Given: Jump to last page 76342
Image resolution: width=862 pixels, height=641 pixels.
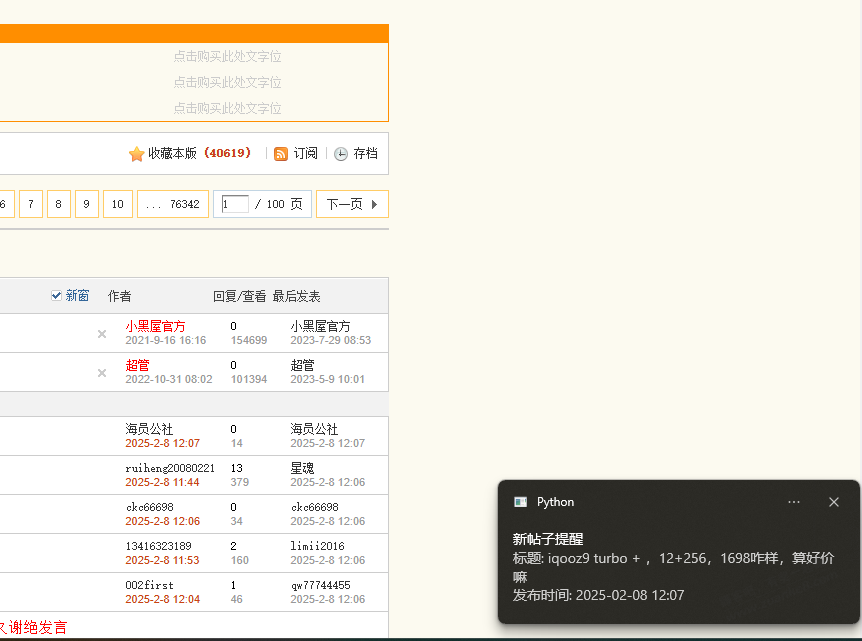Looking at the screenshot, I should [173, 204].
